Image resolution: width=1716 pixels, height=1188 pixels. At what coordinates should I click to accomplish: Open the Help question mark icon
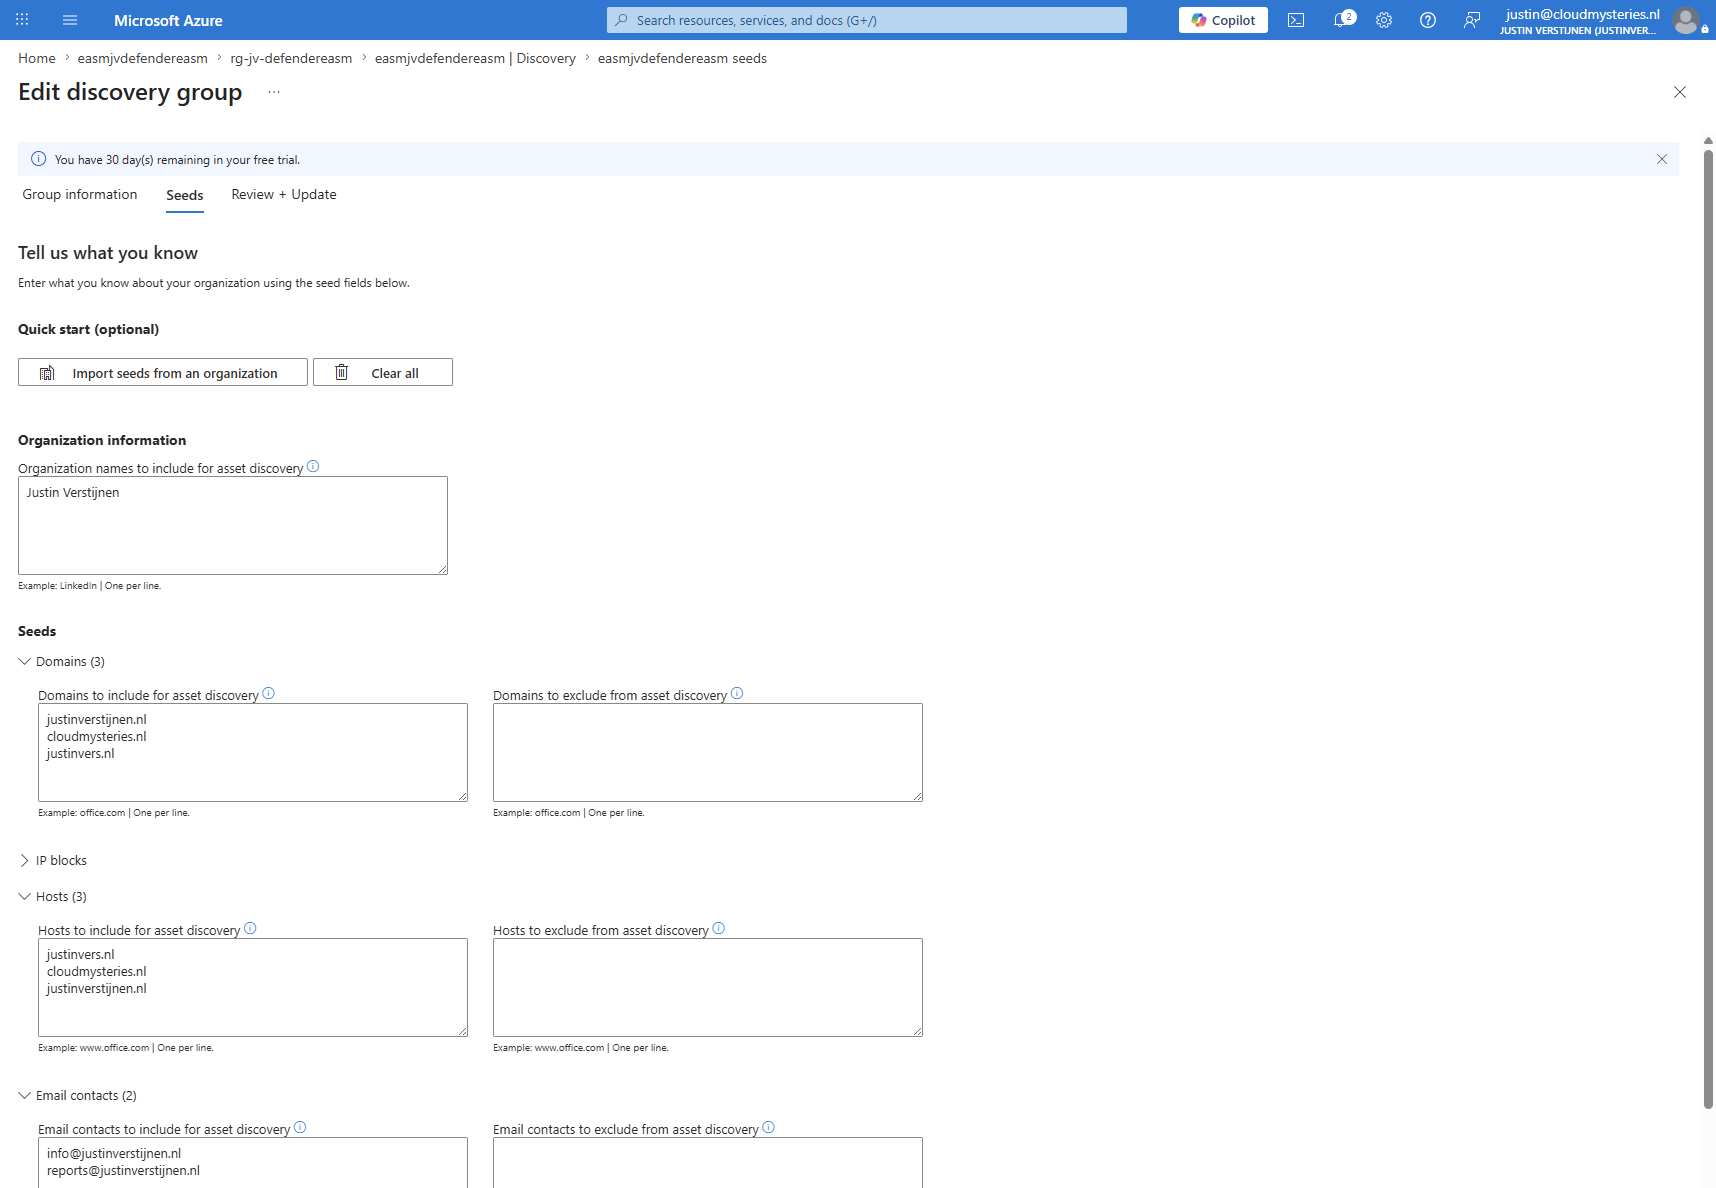(x=1428, y=20)
